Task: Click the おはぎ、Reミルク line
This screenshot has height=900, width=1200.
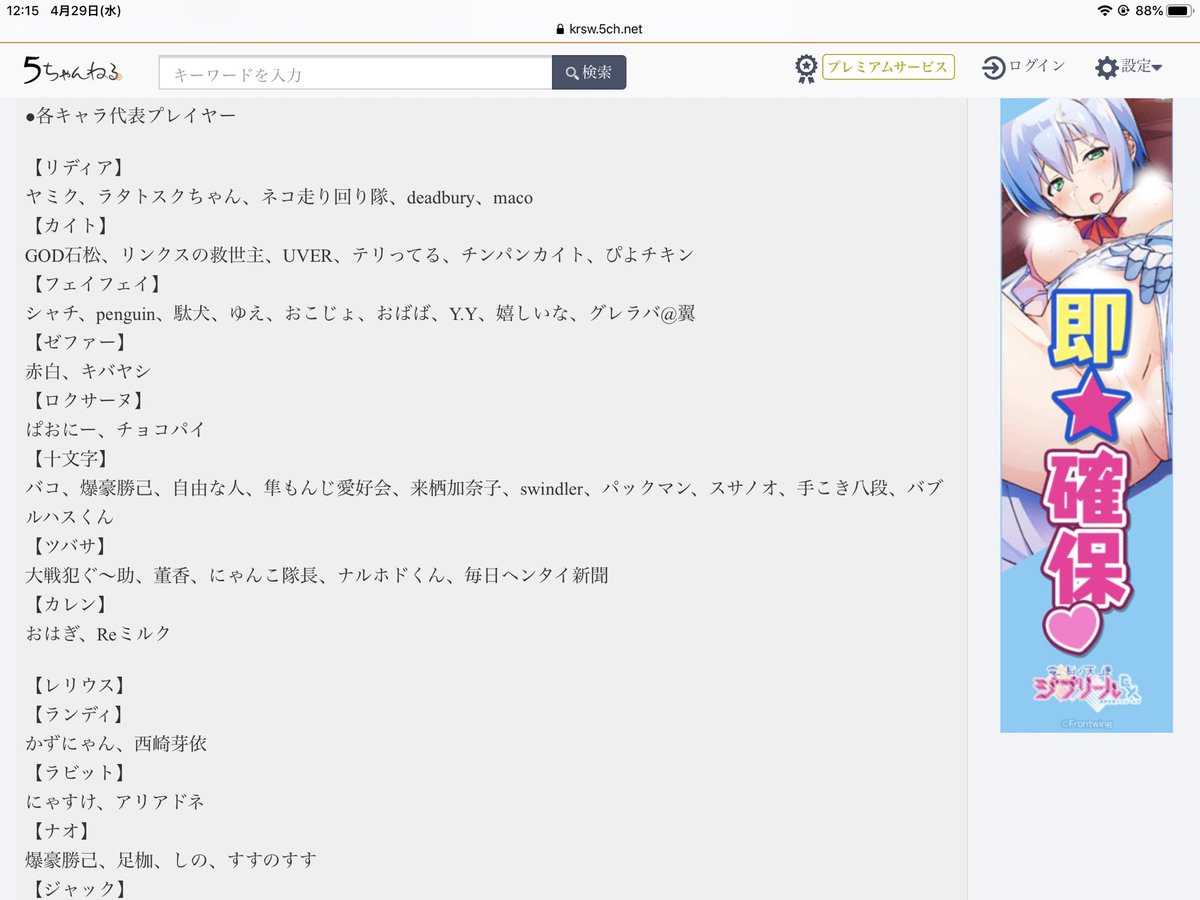Action: tap(98, 633)
